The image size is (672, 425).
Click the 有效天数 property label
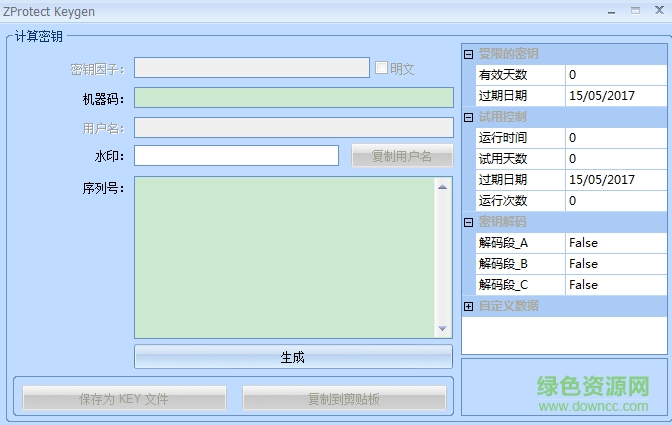pos(503,75)
